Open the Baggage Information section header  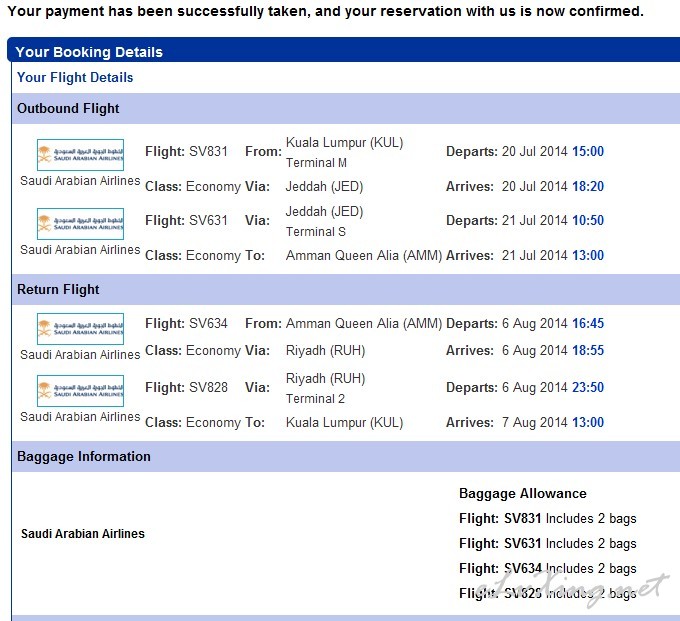tap(346, 456)
